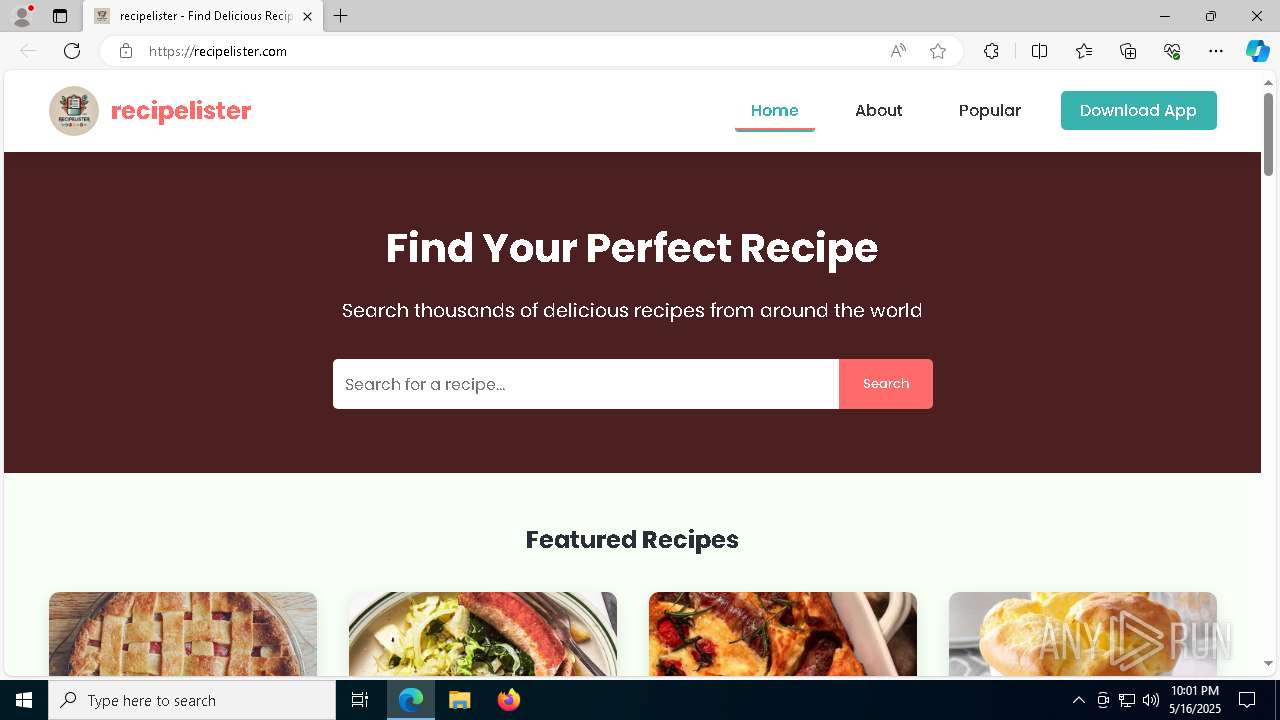The height and width of the screenshot is (720, 1280).
Task: Click the browser refresh icon
Action: point(72,51)
